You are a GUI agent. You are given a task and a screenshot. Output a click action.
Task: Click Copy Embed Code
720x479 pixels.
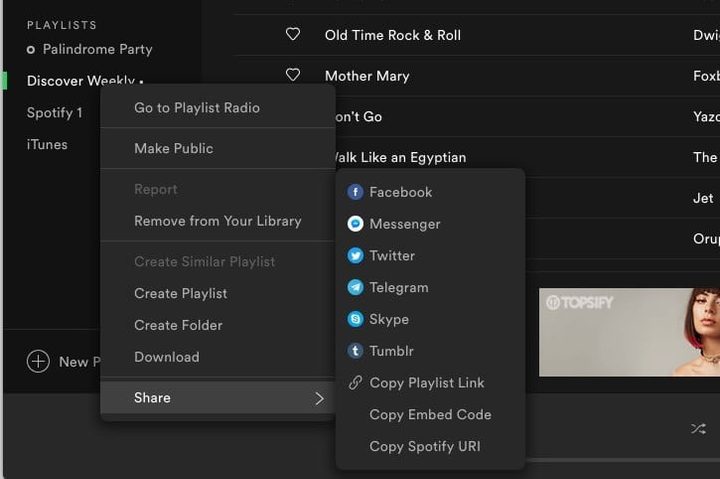tap(430, 415)
